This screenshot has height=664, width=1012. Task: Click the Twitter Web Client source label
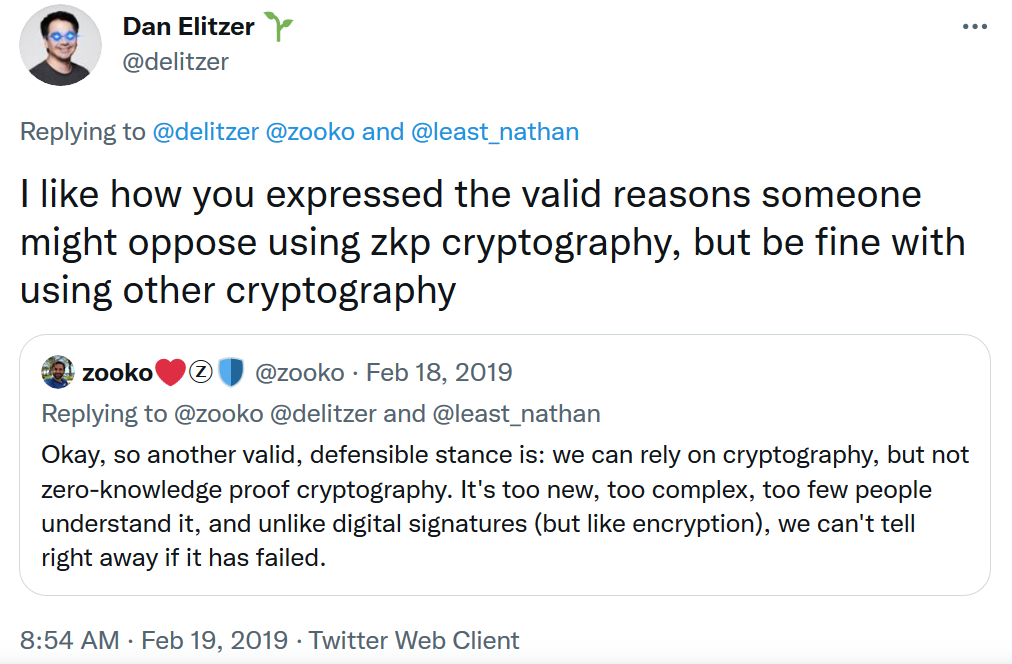point(415,640)
